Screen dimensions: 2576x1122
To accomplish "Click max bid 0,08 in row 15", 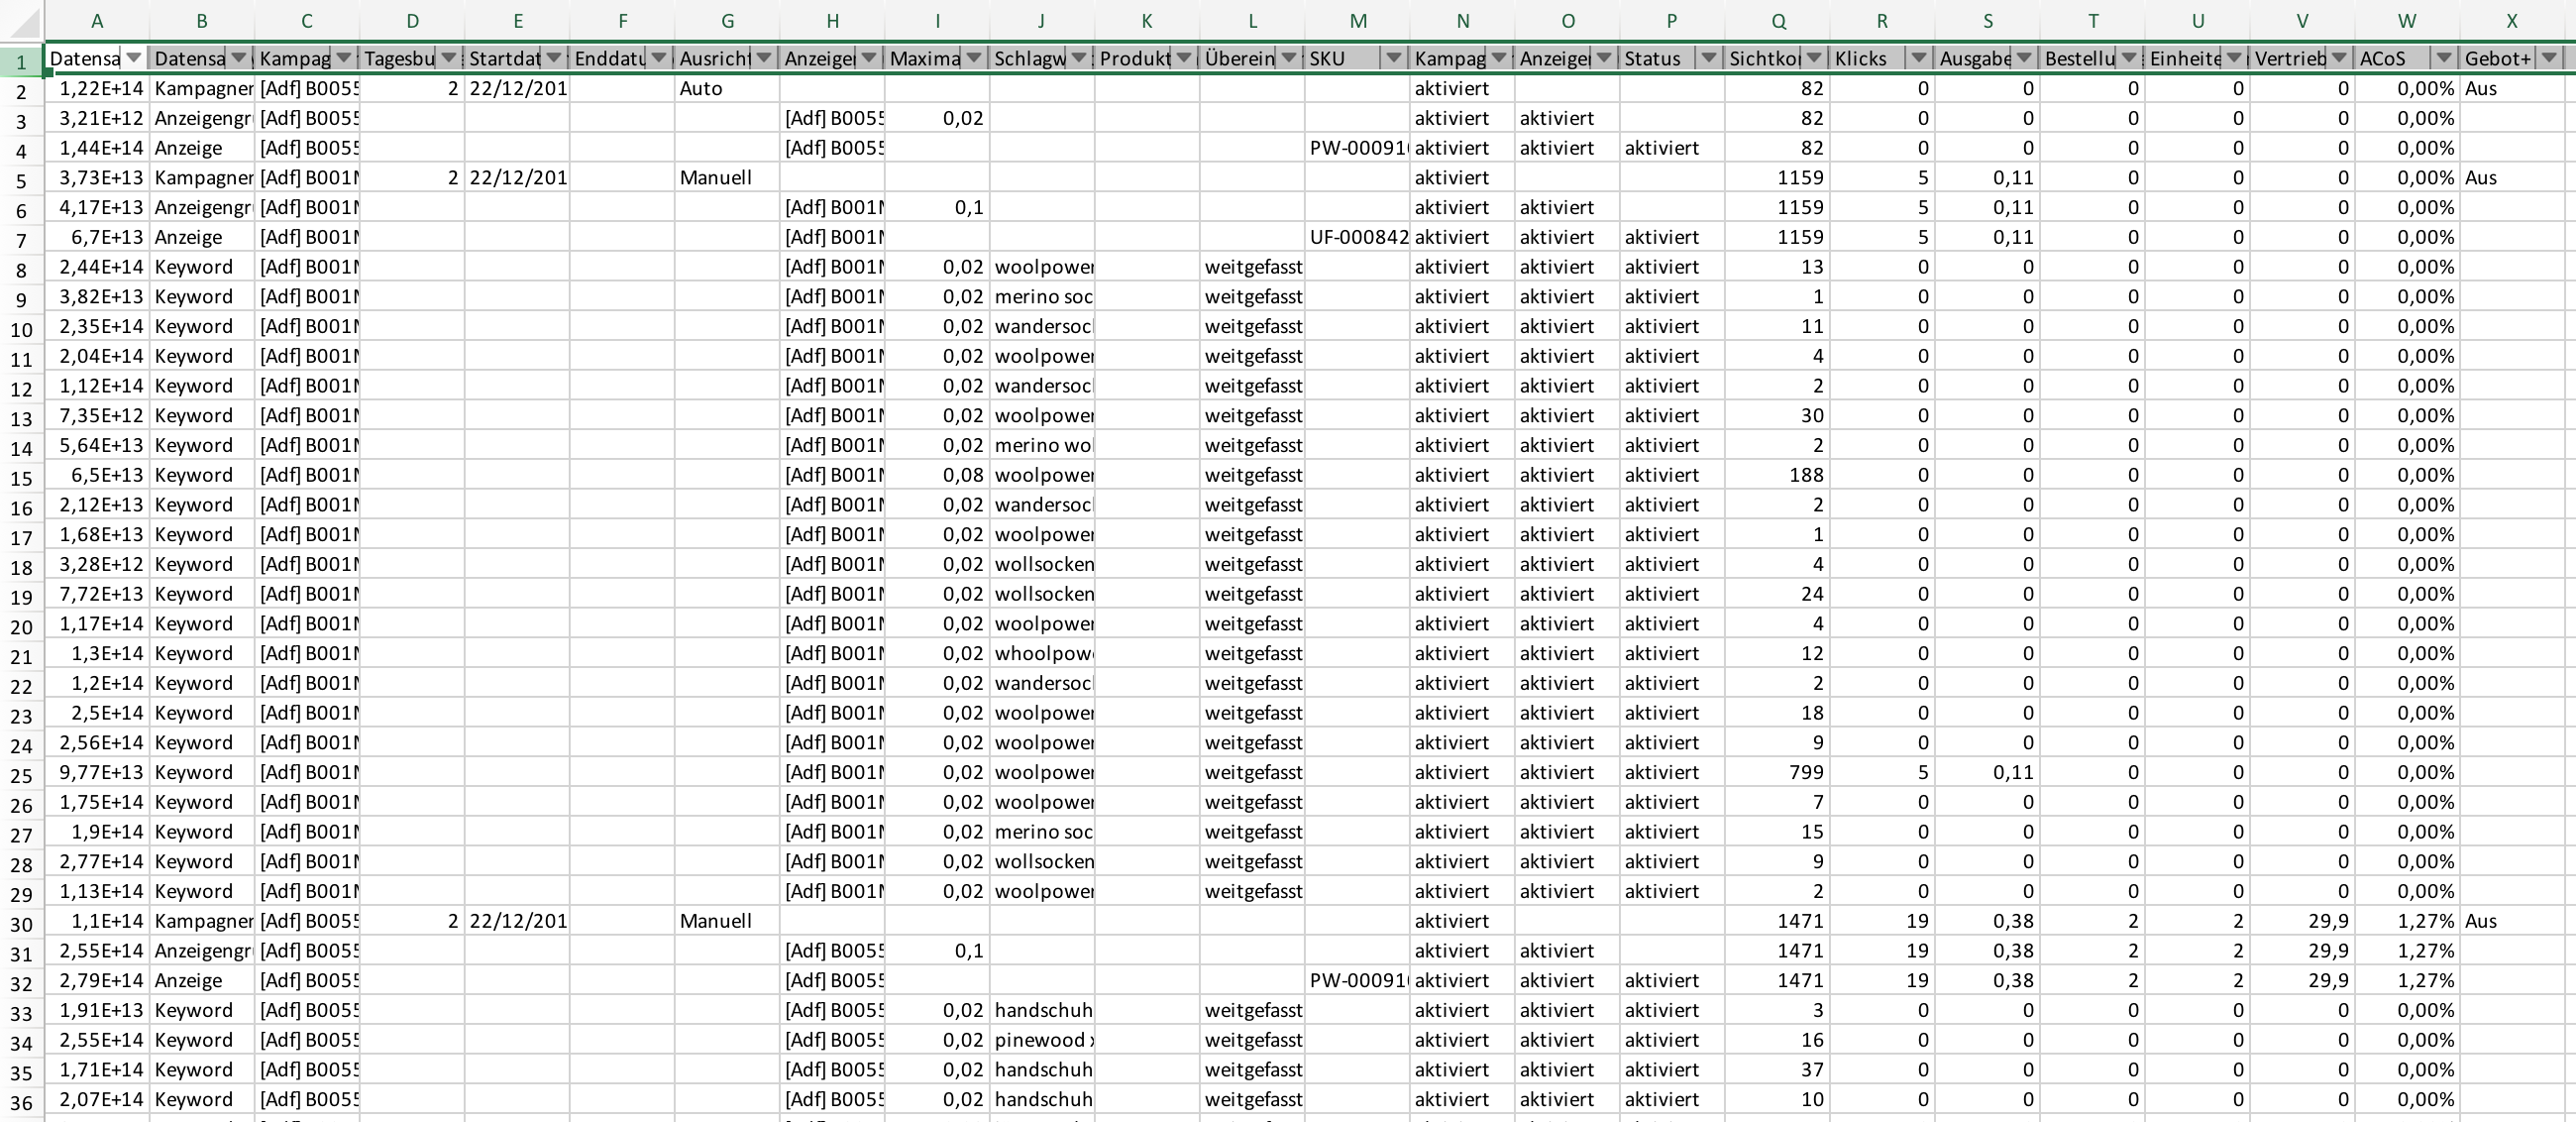I will (937, 475).
